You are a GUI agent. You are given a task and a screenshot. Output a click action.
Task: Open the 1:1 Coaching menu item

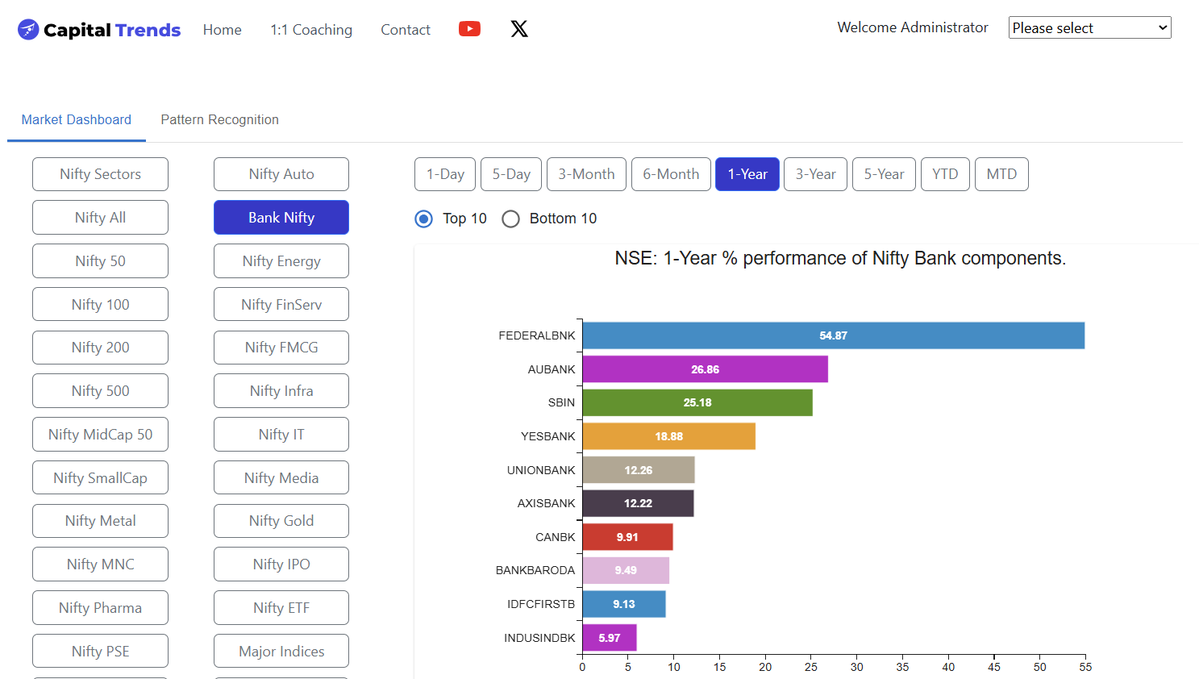tap(311, 30)
